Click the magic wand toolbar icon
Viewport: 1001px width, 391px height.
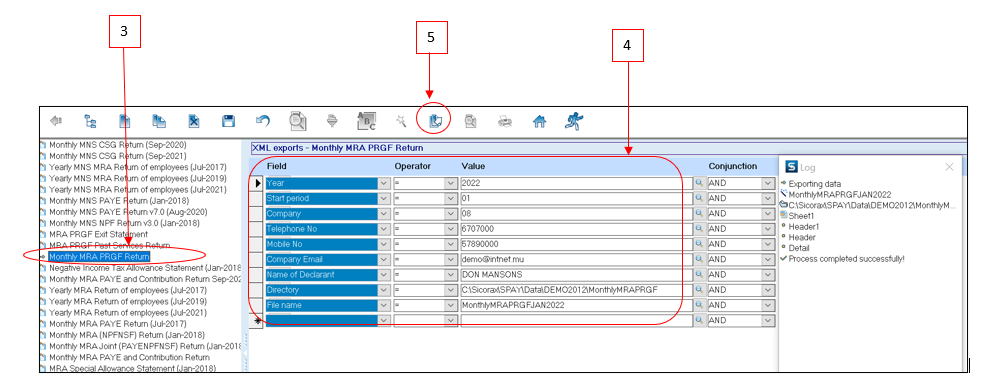coord(401,120)
